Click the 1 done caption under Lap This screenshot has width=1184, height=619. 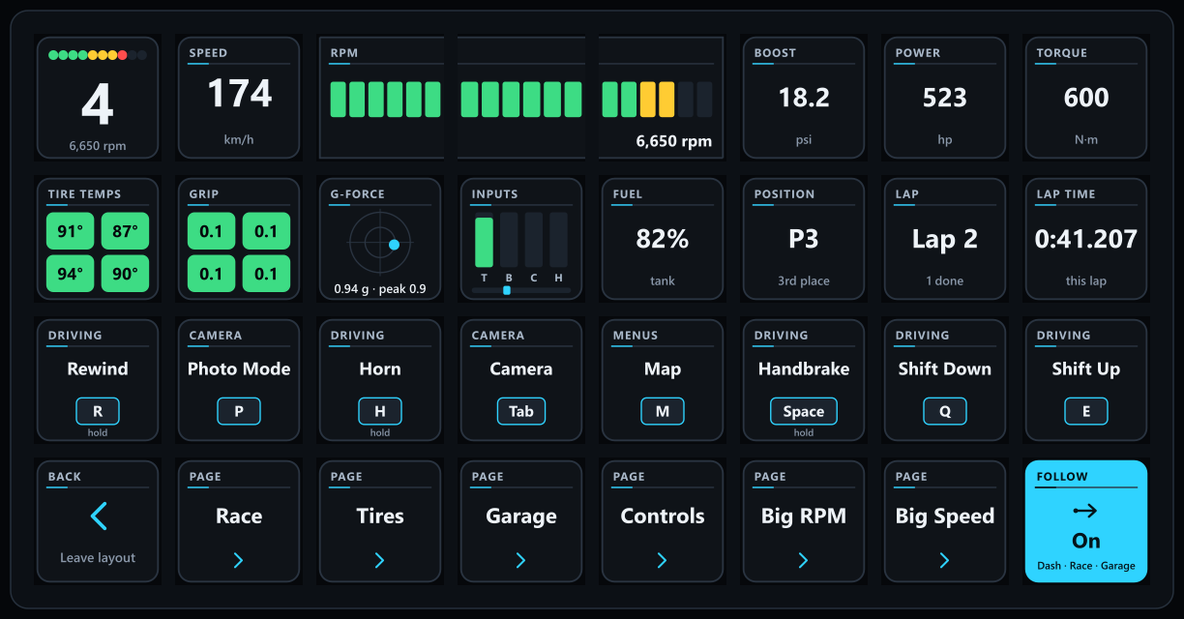(x=945, y=281)
